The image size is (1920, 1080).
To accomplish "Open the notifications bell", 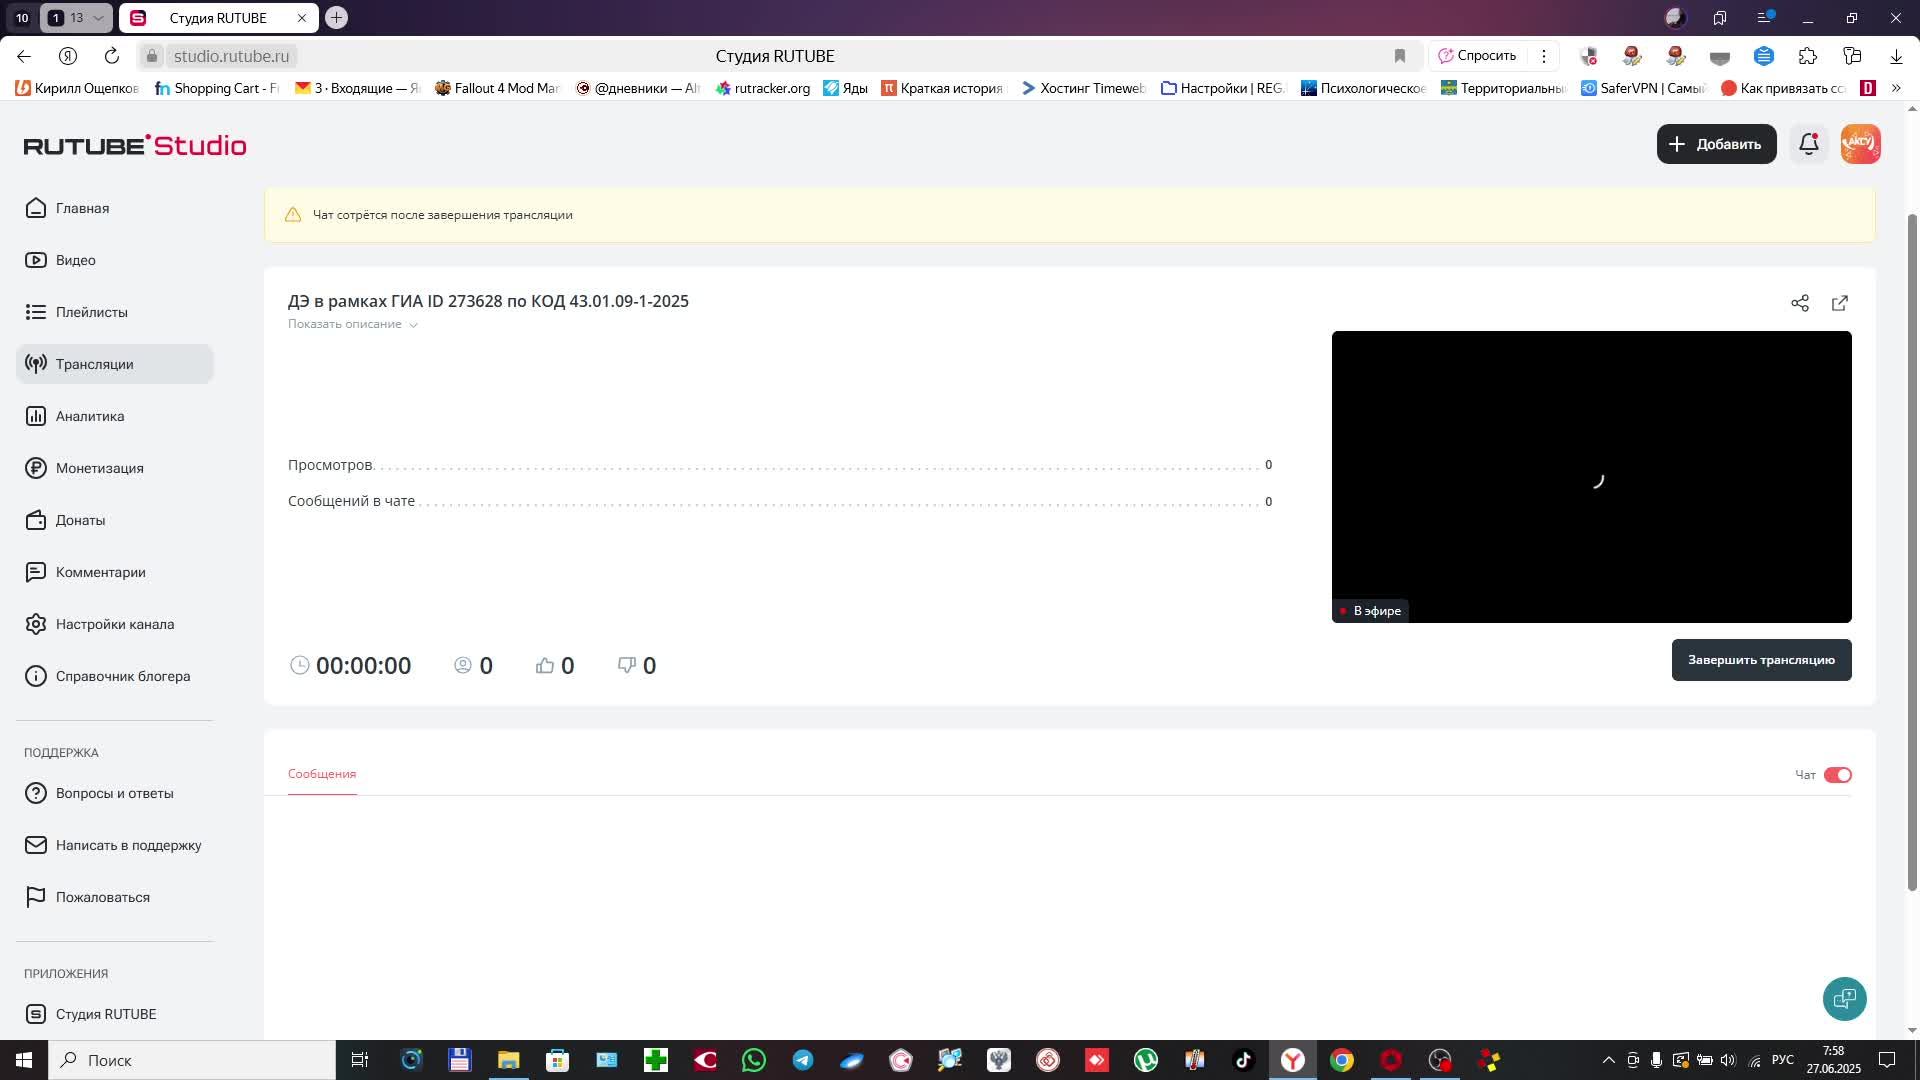I will coord(1808,144).
